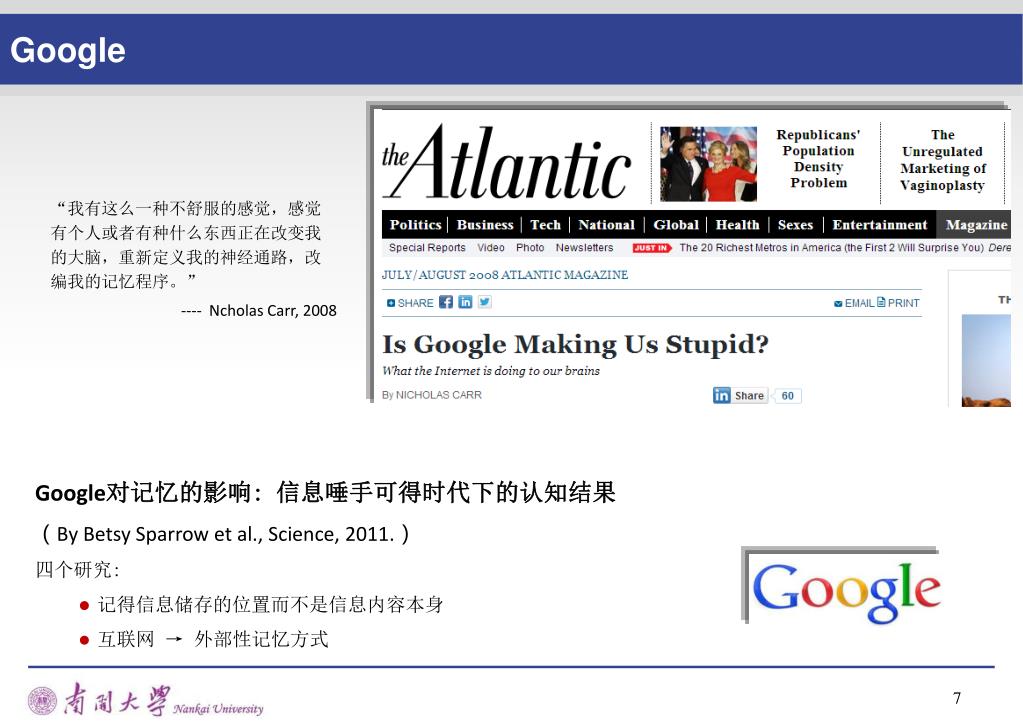Click the Chinese quote paragraph

pos(186,245)
